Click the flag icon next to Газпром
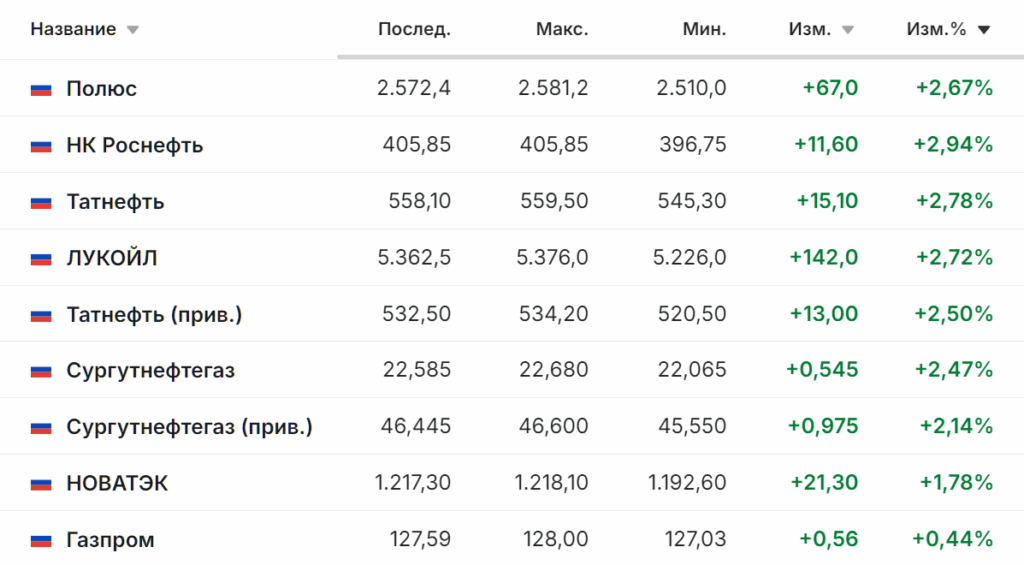 pyautogui.click(x=41, y=540)
